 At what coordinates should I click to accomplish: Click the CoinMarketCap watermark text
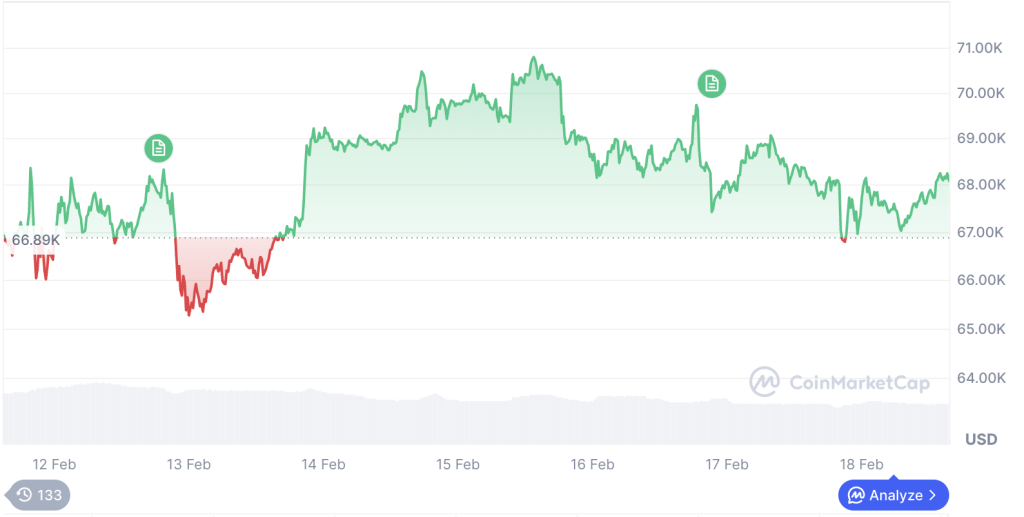click(x=859, y=382)
